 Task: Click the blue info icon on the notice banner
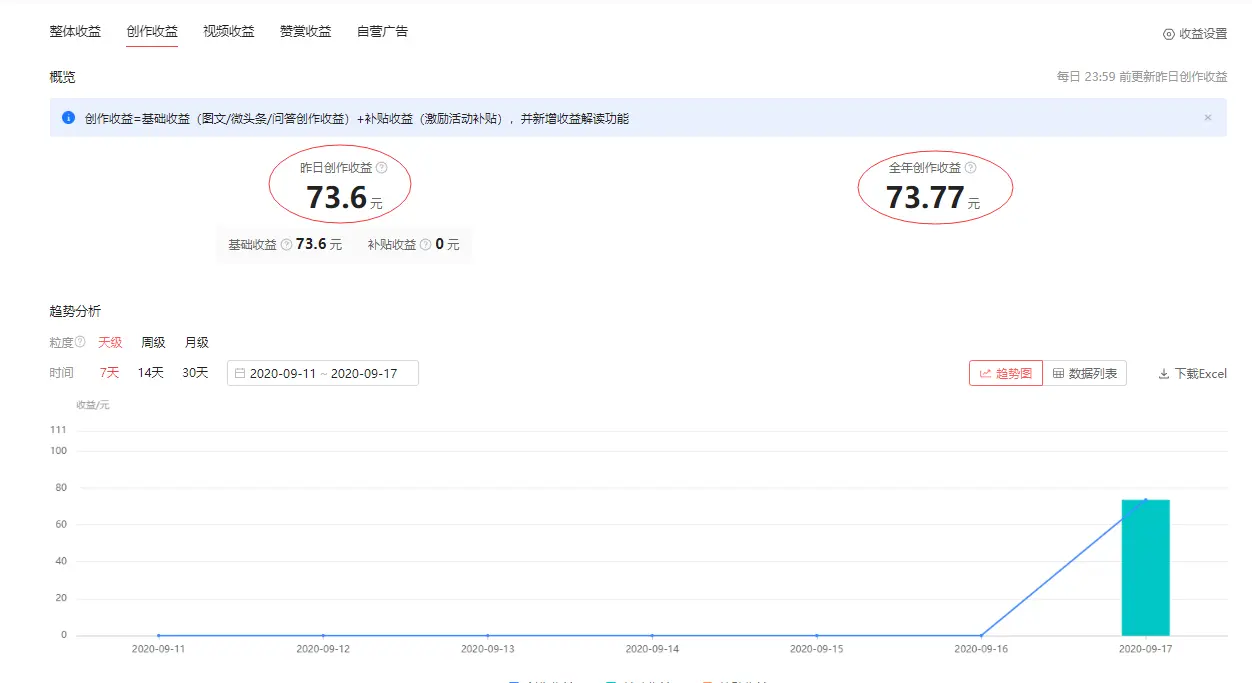(68, 118)
